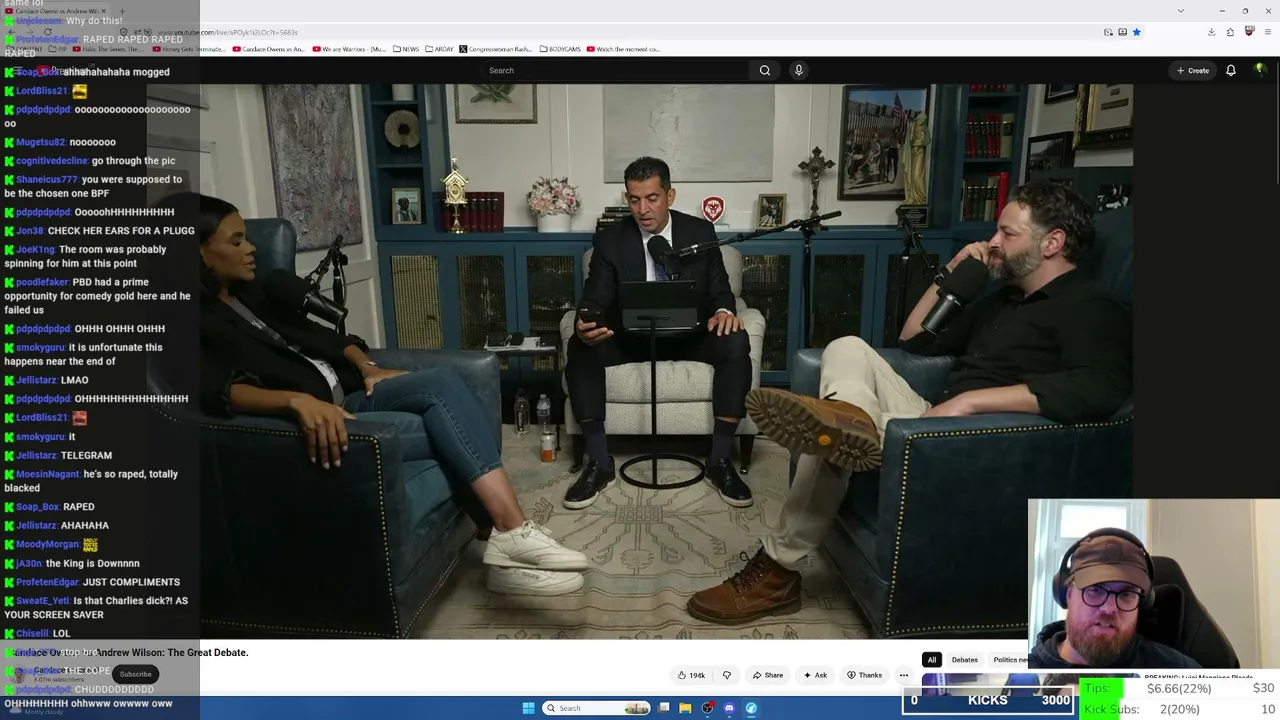Click chat username SweatE_Yeti
1280x720 pixels.
click(43, 600)
